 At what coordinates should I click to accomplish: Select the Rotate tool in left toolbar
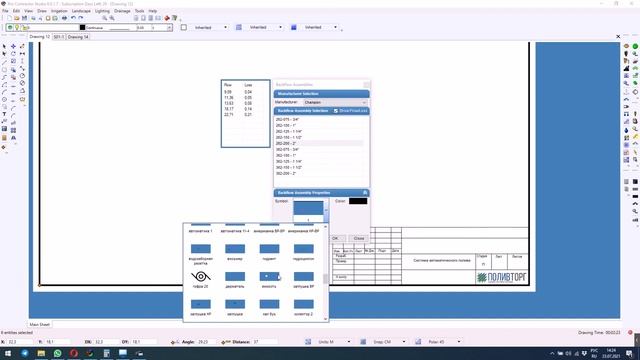coord(13,54)
